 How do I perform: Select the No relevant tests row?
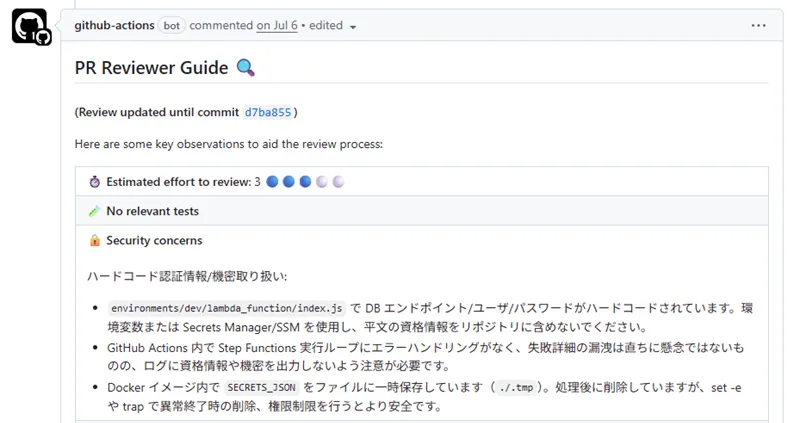(x=420, y=211)
